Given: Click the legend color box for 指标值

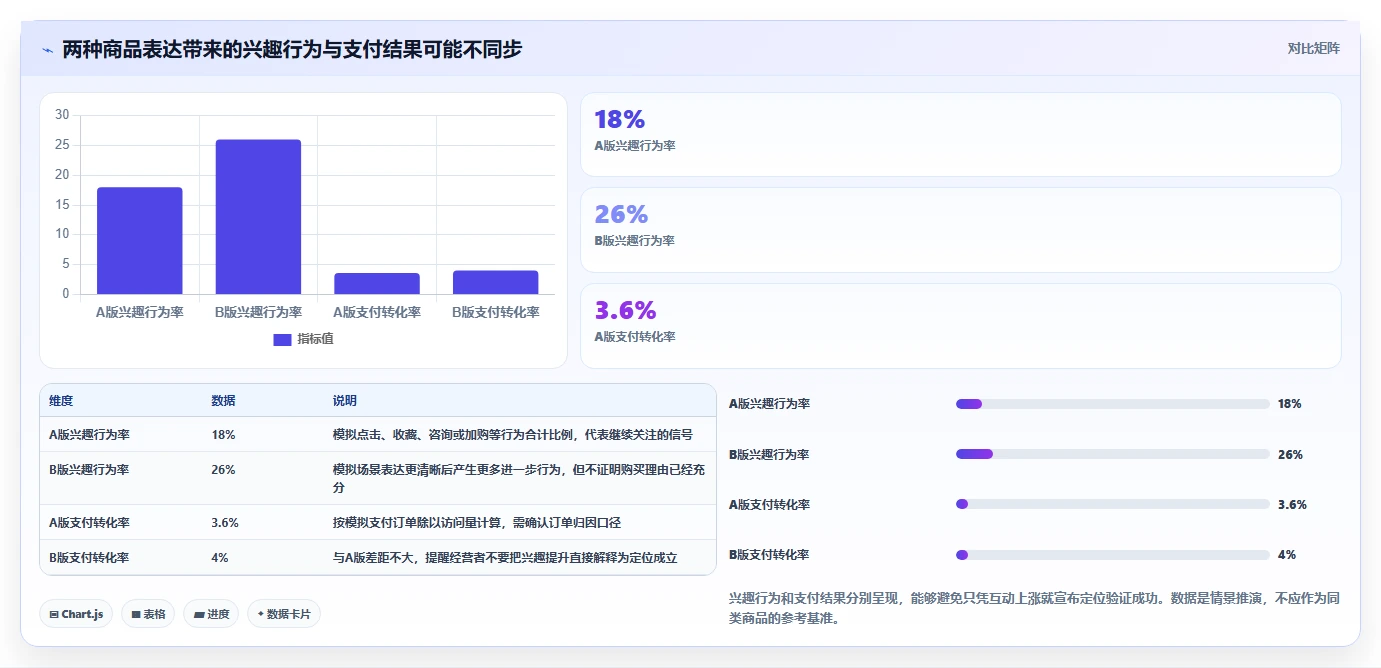Looking at the screenshot, I should point(282,339).
